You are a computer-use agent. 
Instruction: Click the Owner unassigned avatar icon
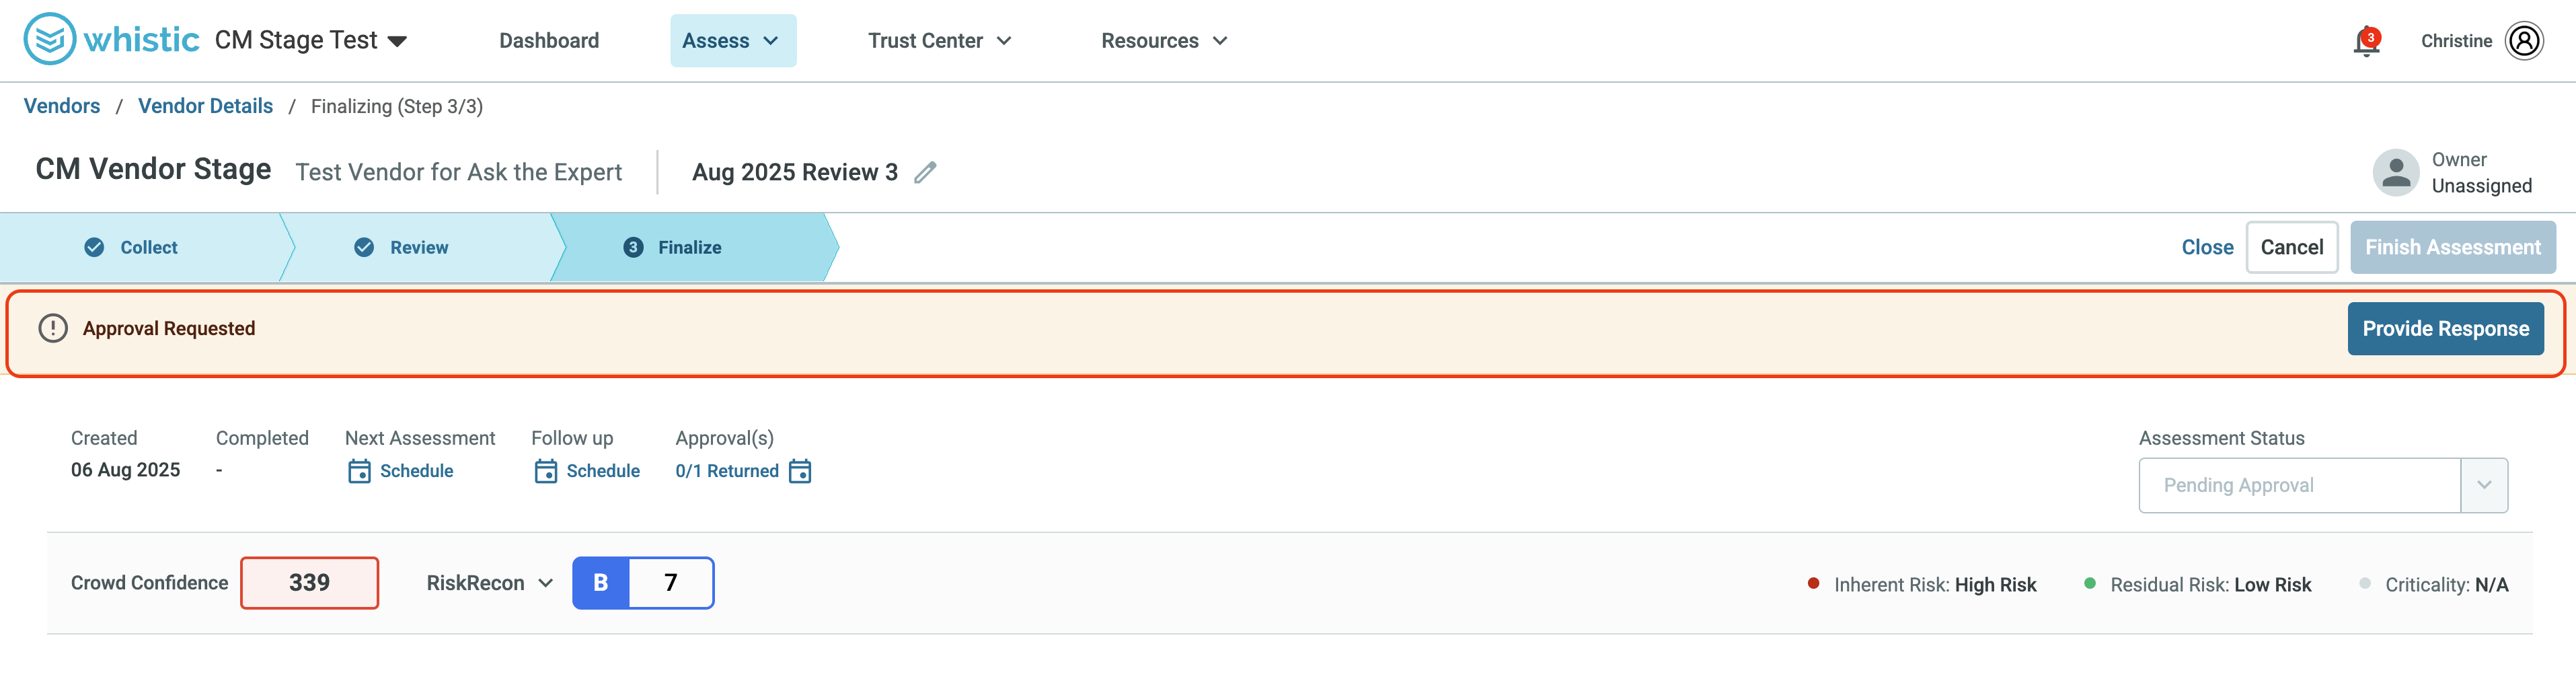click(x=2396, y=172)
